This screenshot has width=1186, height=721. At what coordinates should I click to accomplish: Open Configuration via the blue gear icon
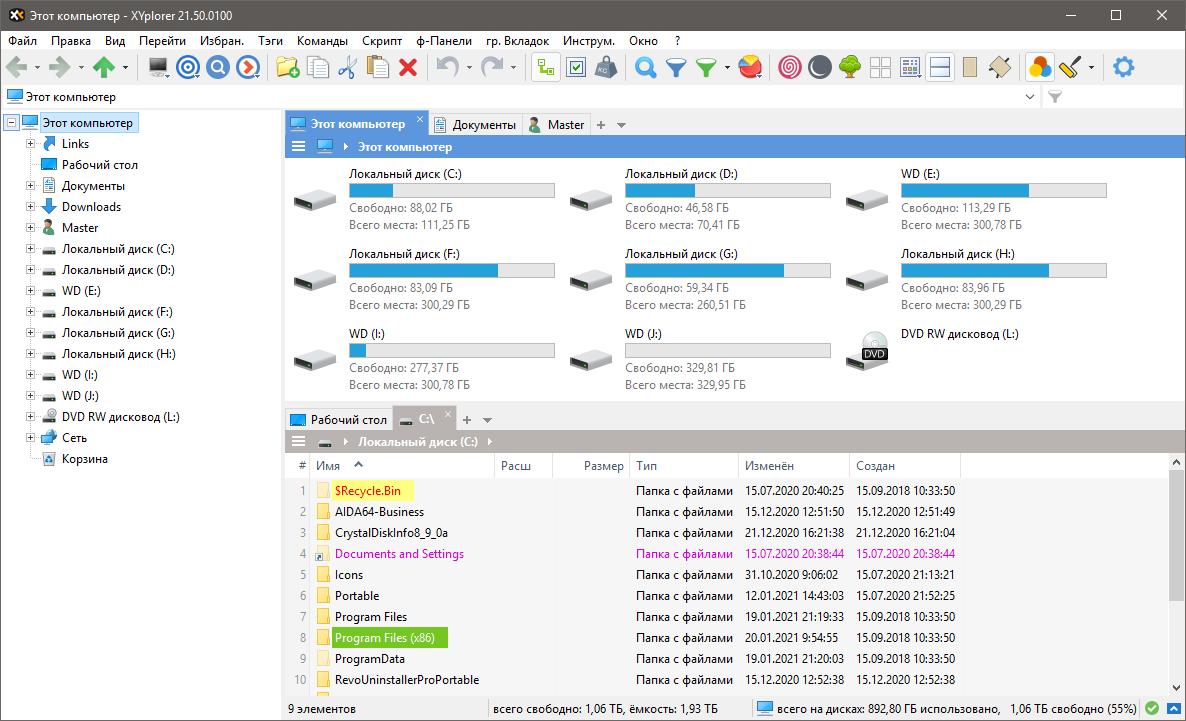[1124, 67]
